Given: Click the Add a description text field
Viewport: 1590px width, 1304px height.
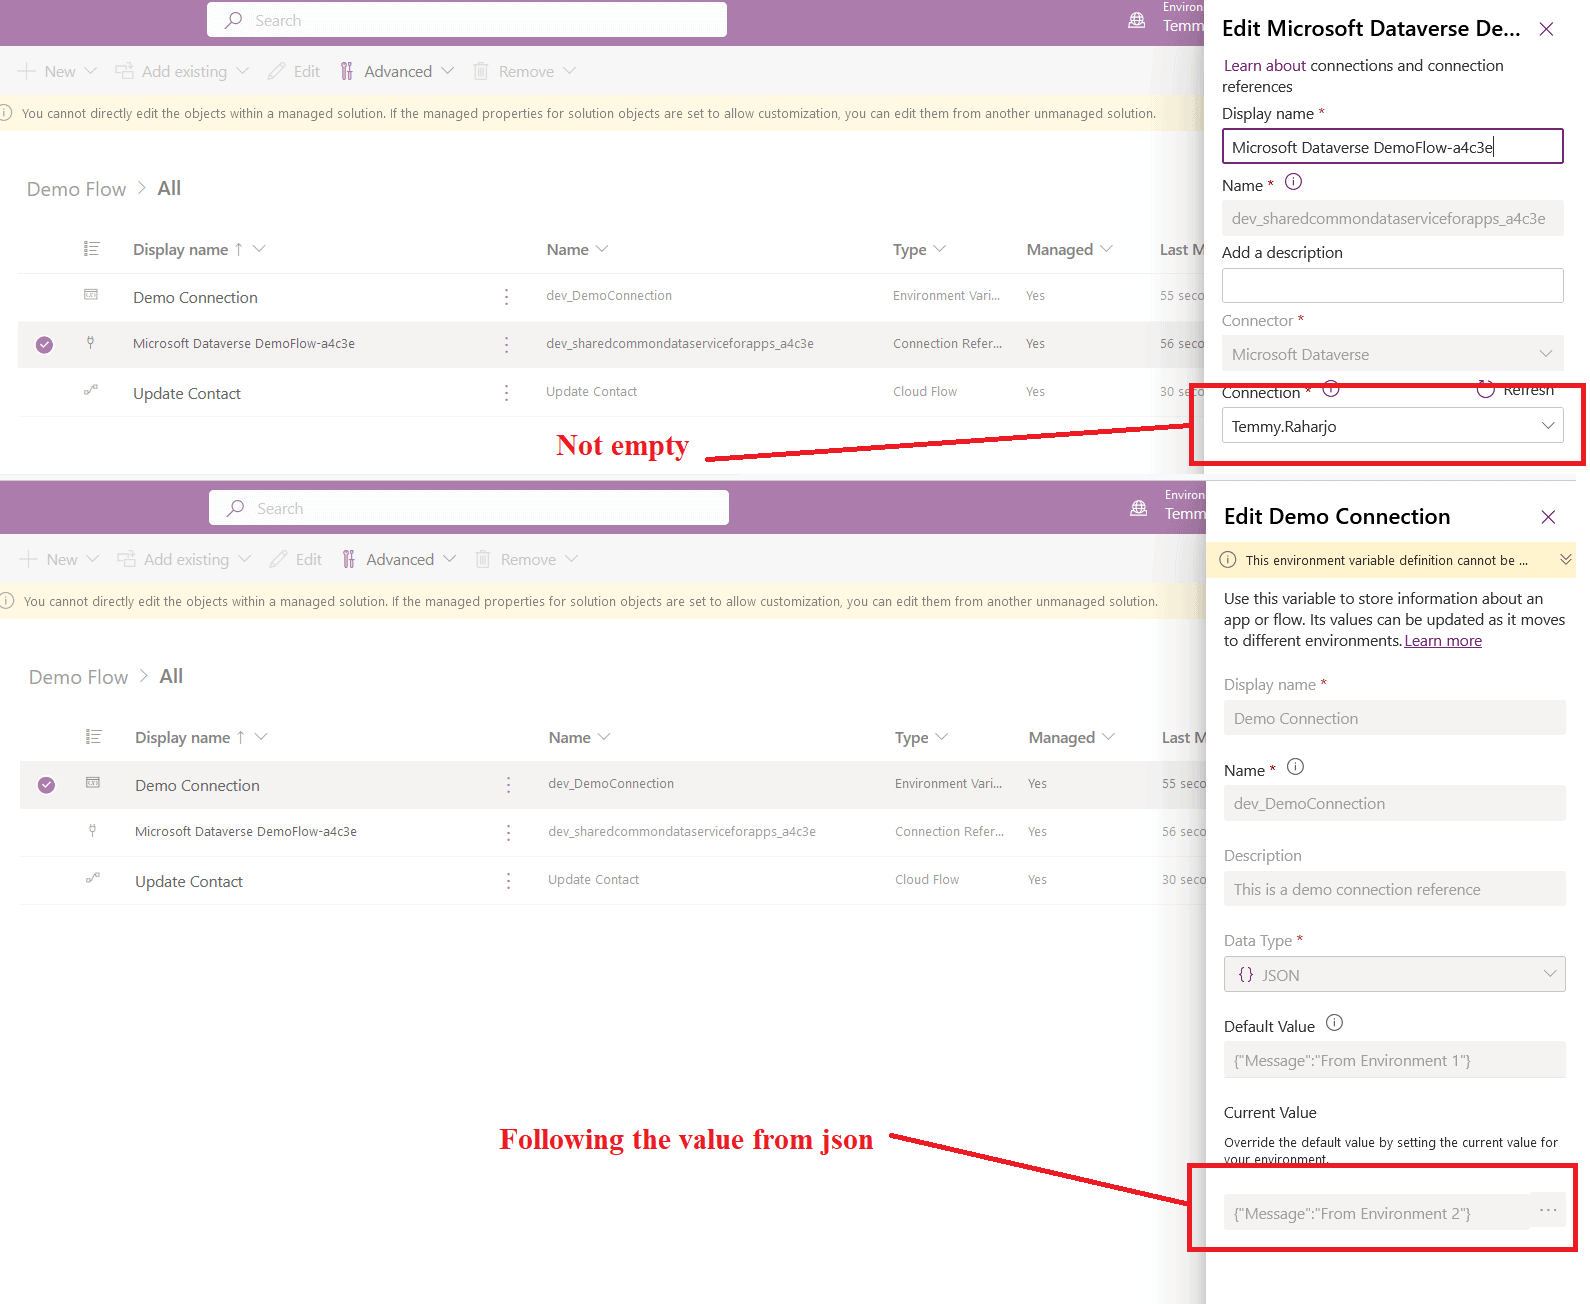Looking at the screenshot, I should pyautogui.click(x=1392, y=286).
